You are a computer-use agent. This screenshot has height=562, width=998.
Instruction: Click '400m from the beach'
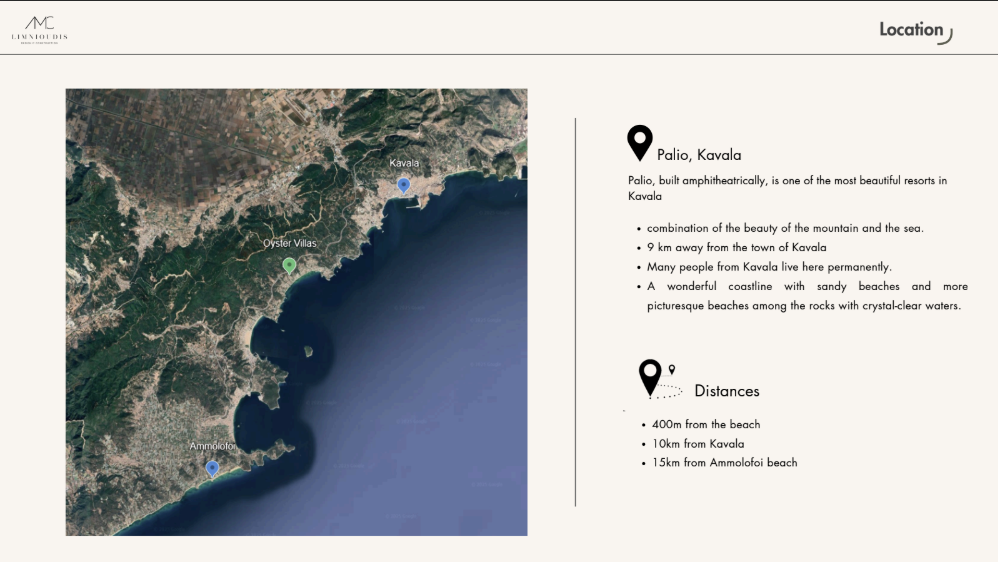tap(706, 425)
